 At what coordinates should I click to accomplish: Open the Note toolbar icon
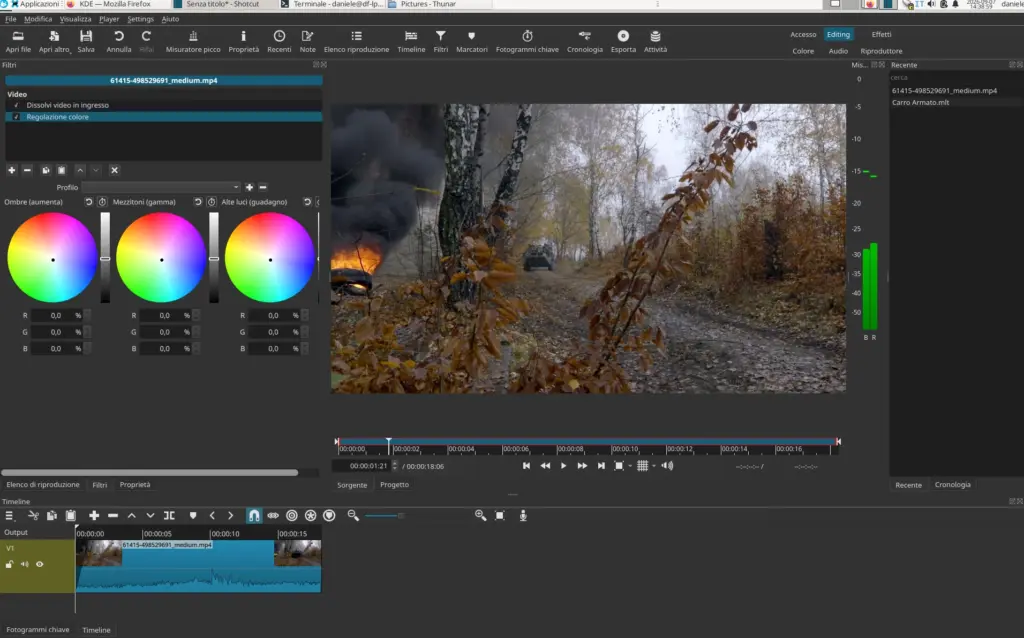point(307,40)
